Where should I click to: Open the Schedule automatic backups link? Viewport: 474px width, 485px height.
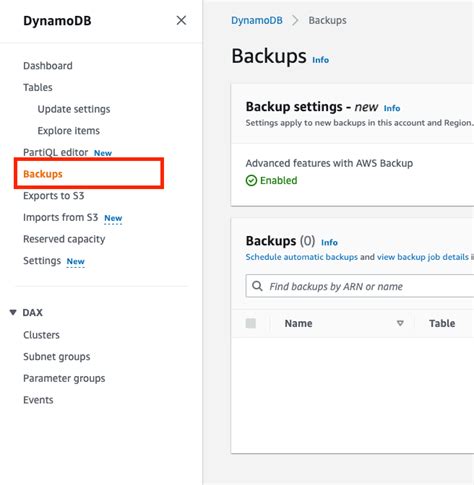point(301,257)
